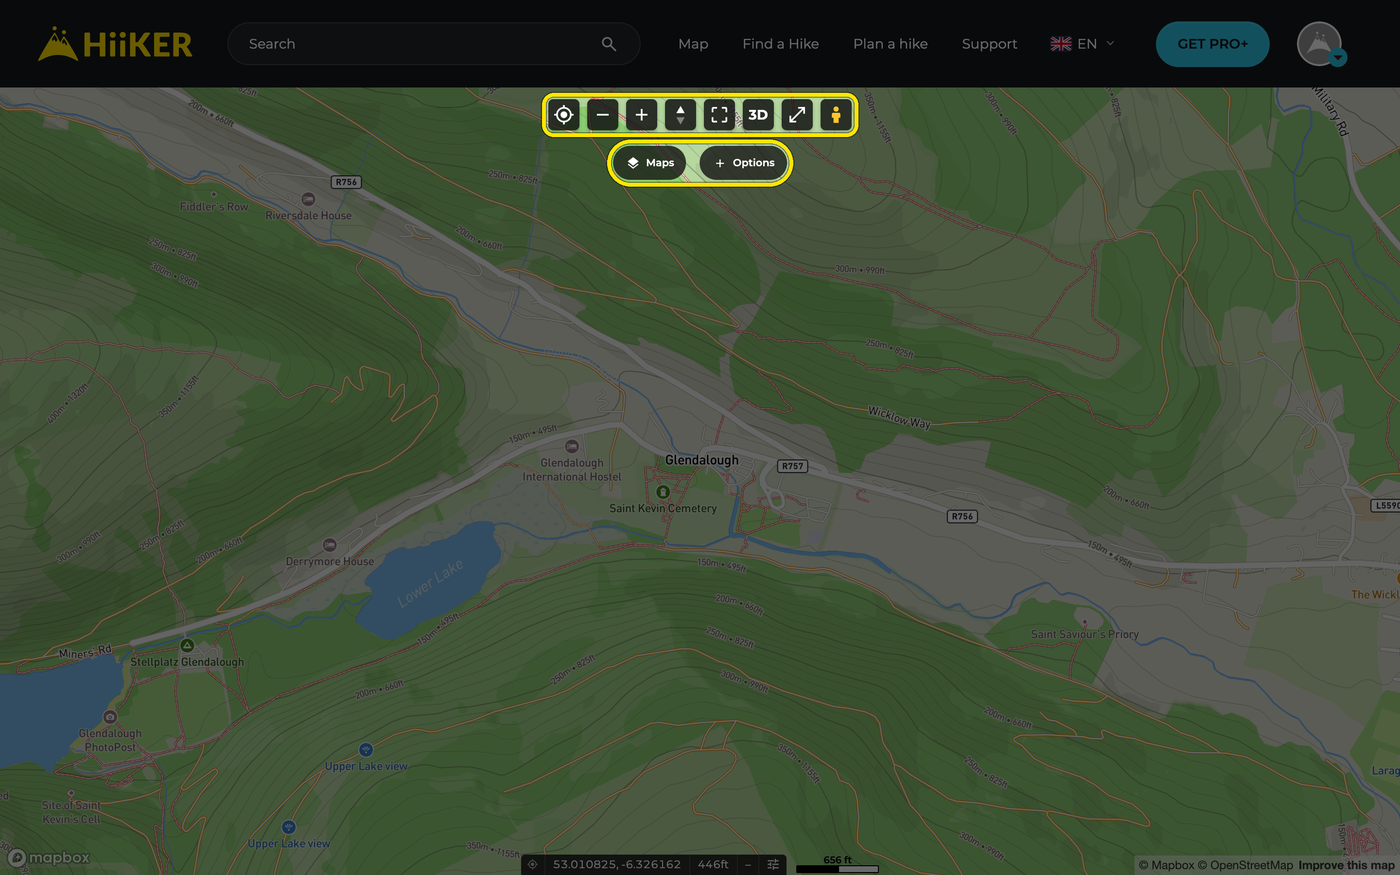Open Find a Hike page
This screenshot has height=875, width=1400.
point(781,44)
